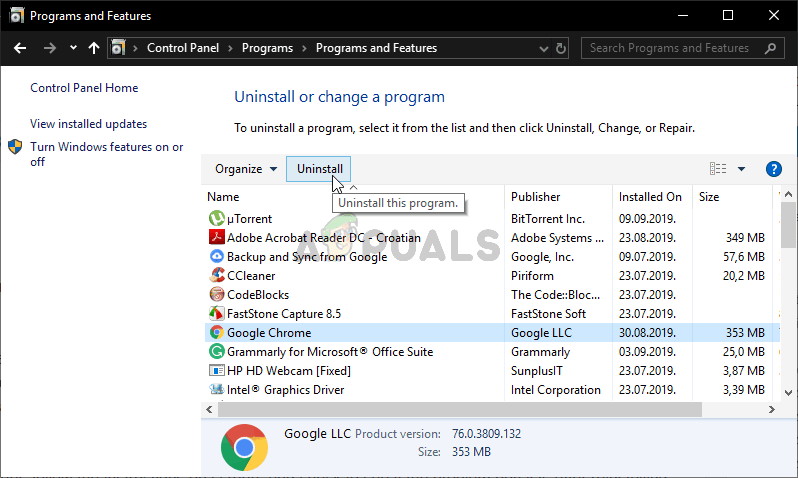Select the Grammarly icon in list
The height and width of the screenshot is (478, 798).
[217, 351]
